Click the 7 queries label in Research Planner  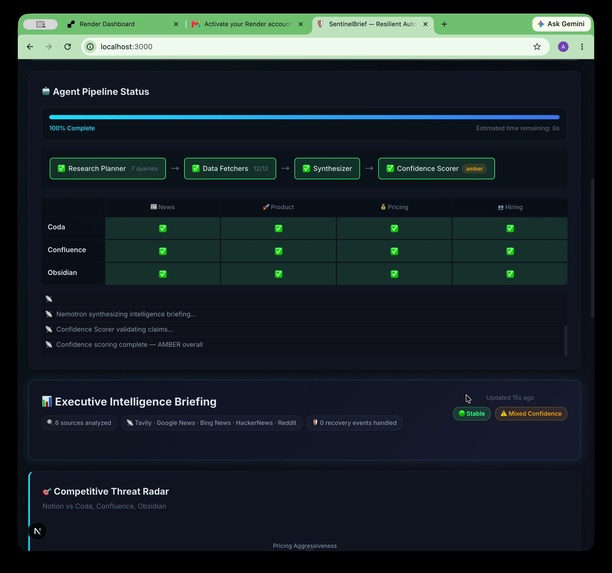tap(144, 169)
